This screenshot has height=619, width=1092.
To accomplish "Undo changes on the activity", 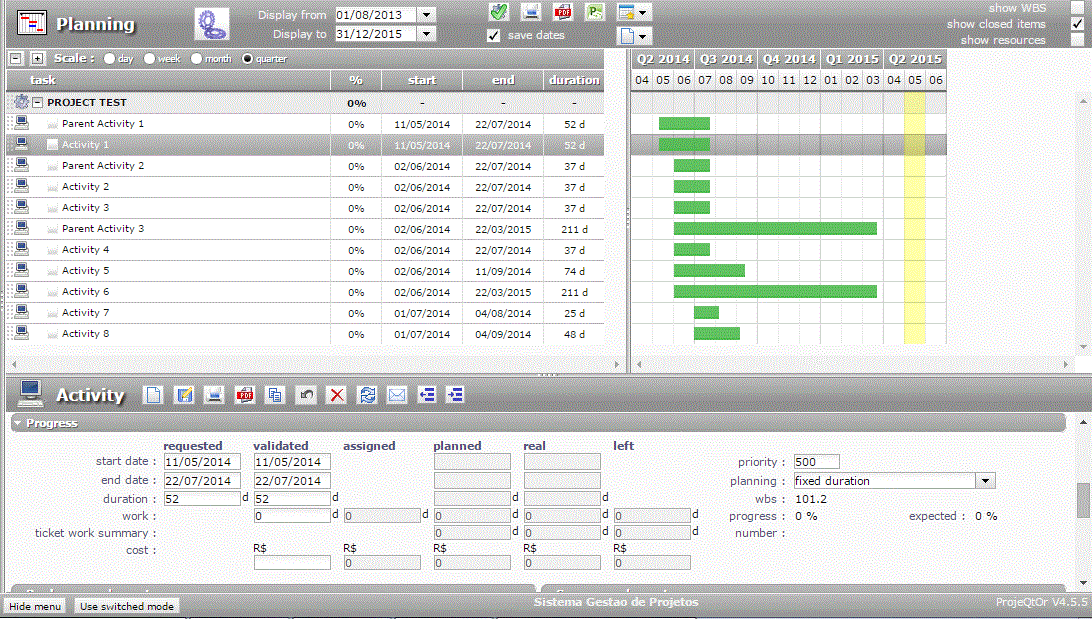I will [x=306, y=395].
